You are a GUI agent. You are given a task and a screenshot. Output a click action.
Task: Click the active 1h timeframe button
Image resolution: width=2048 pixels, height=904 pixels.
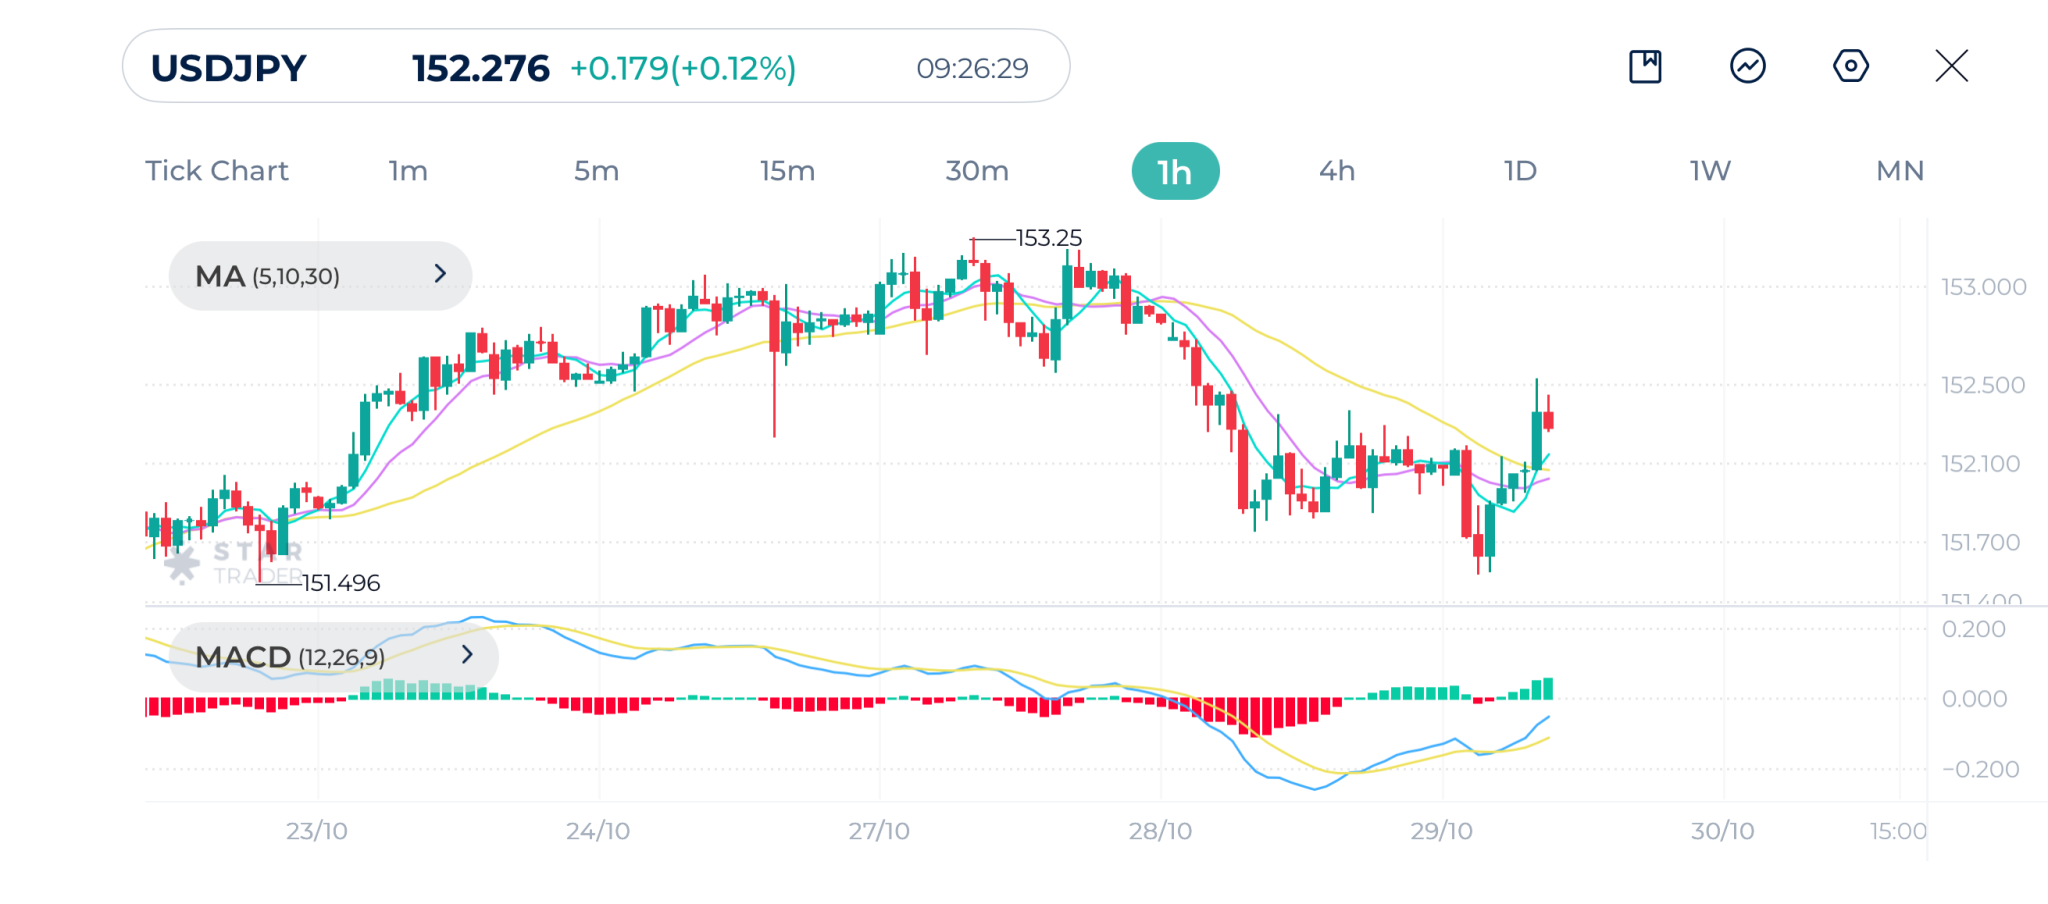click(x=1175, y=171)
